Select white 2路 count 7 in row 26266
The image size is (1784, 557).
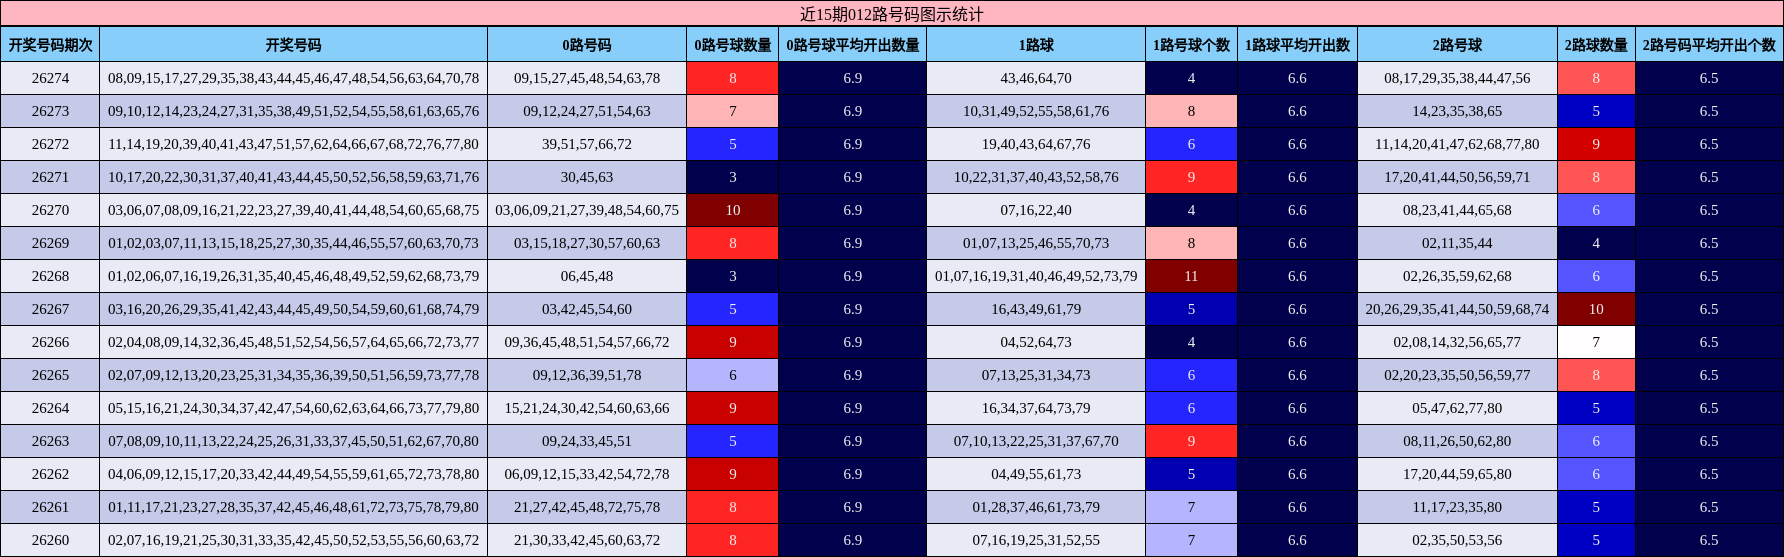pyautogui.click(x=1596, y=342)
